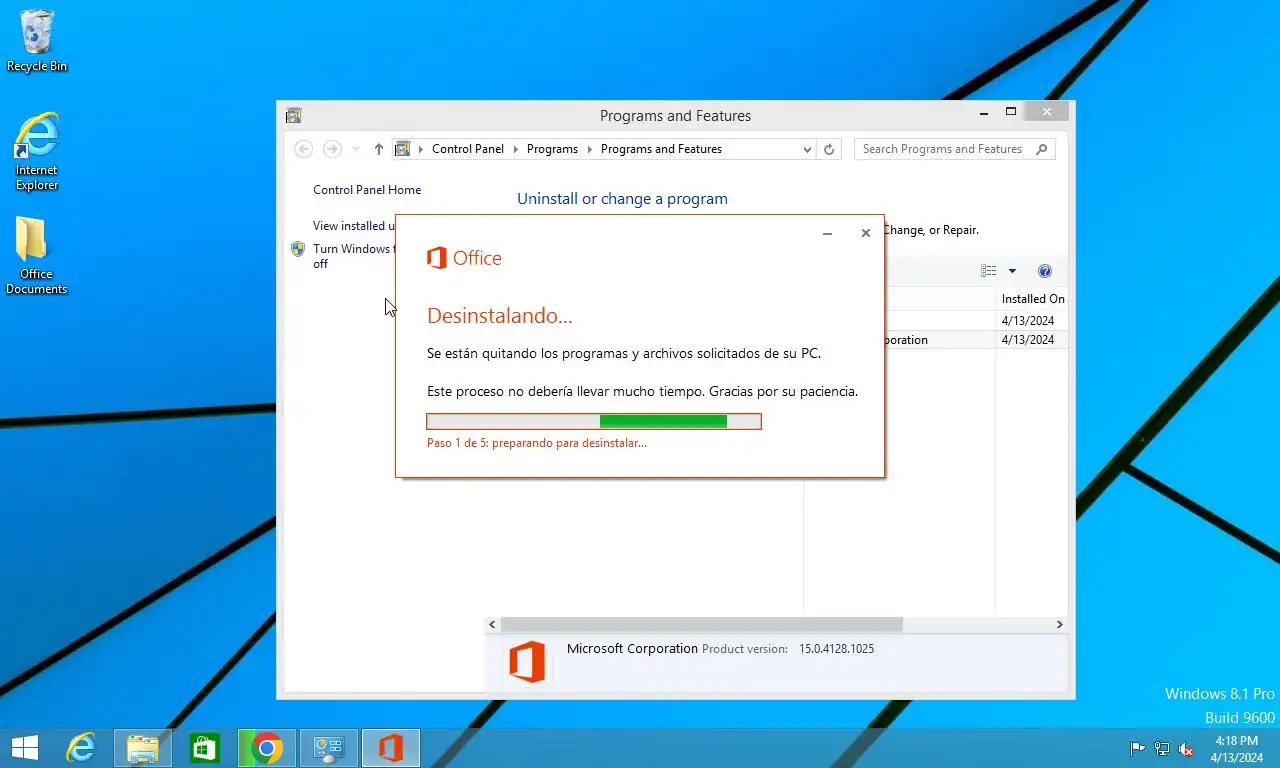Select Programs in the breadcrumb path

click(x=552, y=149)
